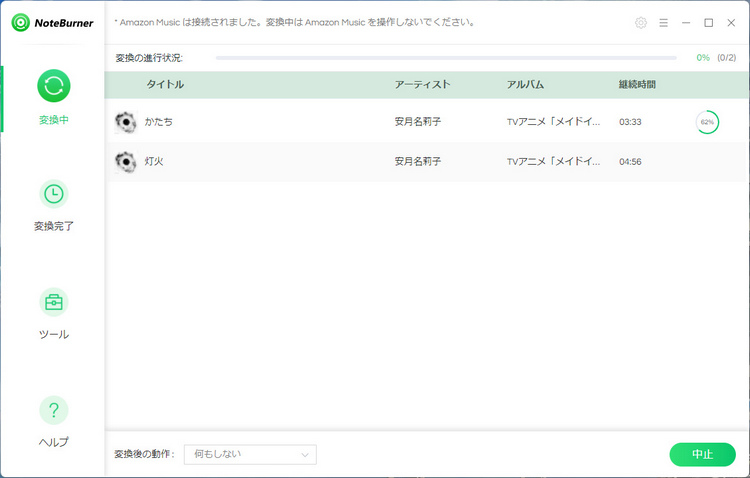Click the アルバム column header
750x478 pixels.
tap(525, 84)
